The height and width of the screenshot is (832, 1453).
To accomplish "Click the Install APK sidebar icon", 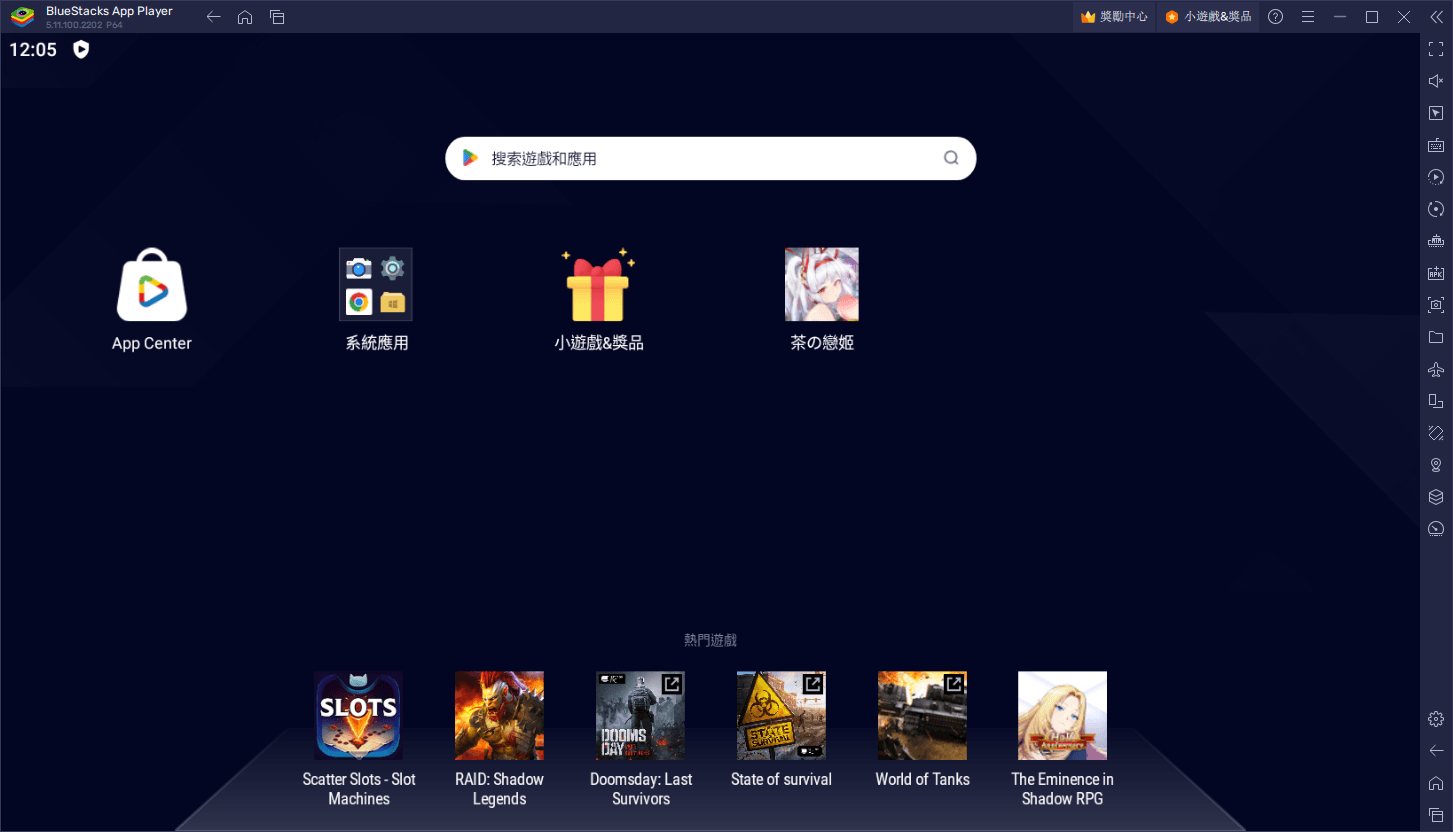I will coord(1436,273).
